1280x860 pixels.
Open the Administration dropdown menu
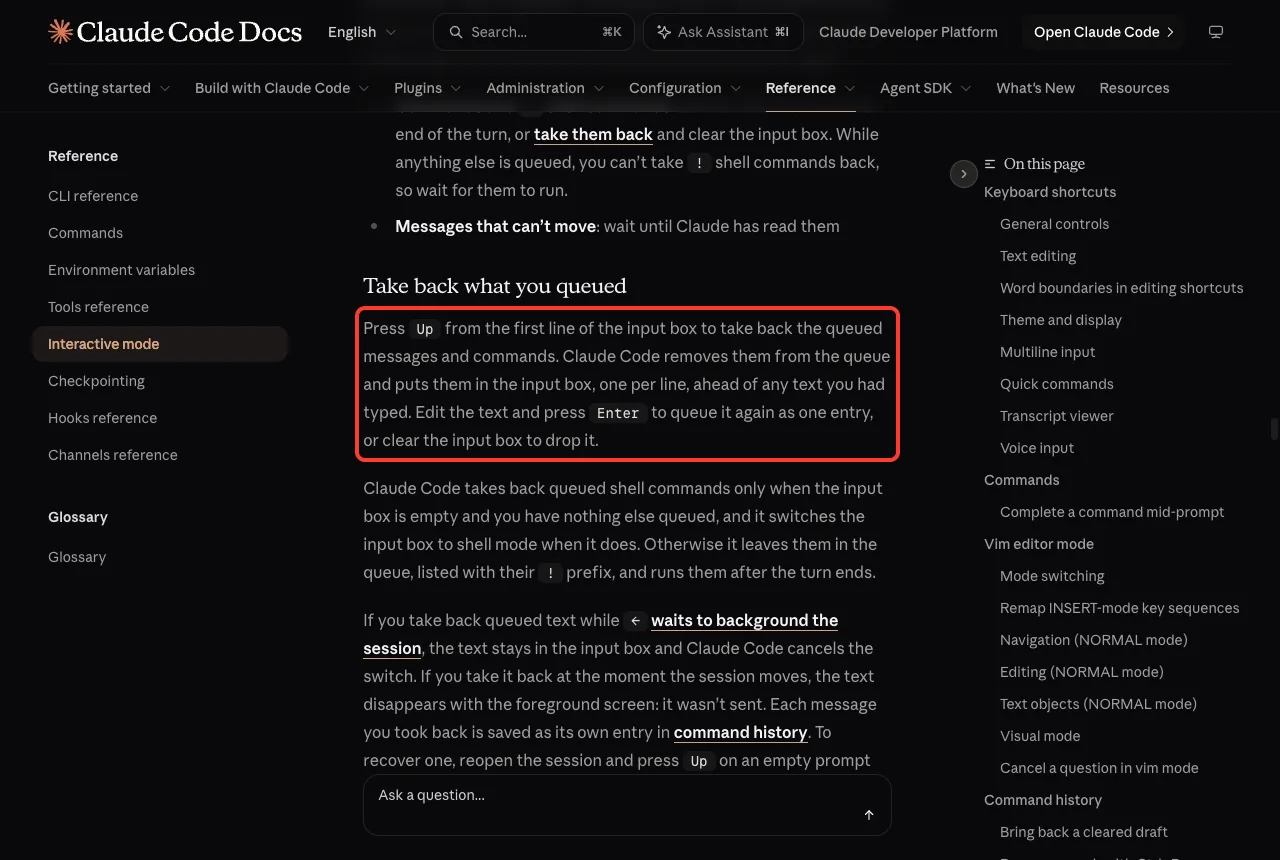pos(545,88)
